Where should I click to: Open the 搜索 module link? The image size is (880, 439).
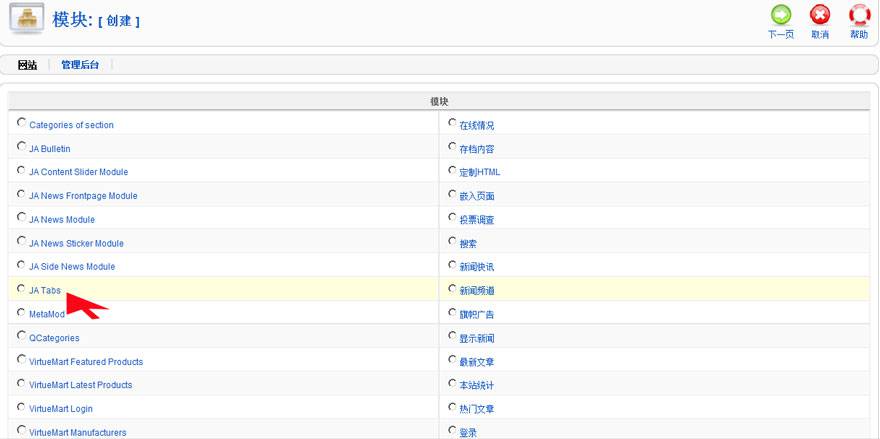[x=468, y=244]
